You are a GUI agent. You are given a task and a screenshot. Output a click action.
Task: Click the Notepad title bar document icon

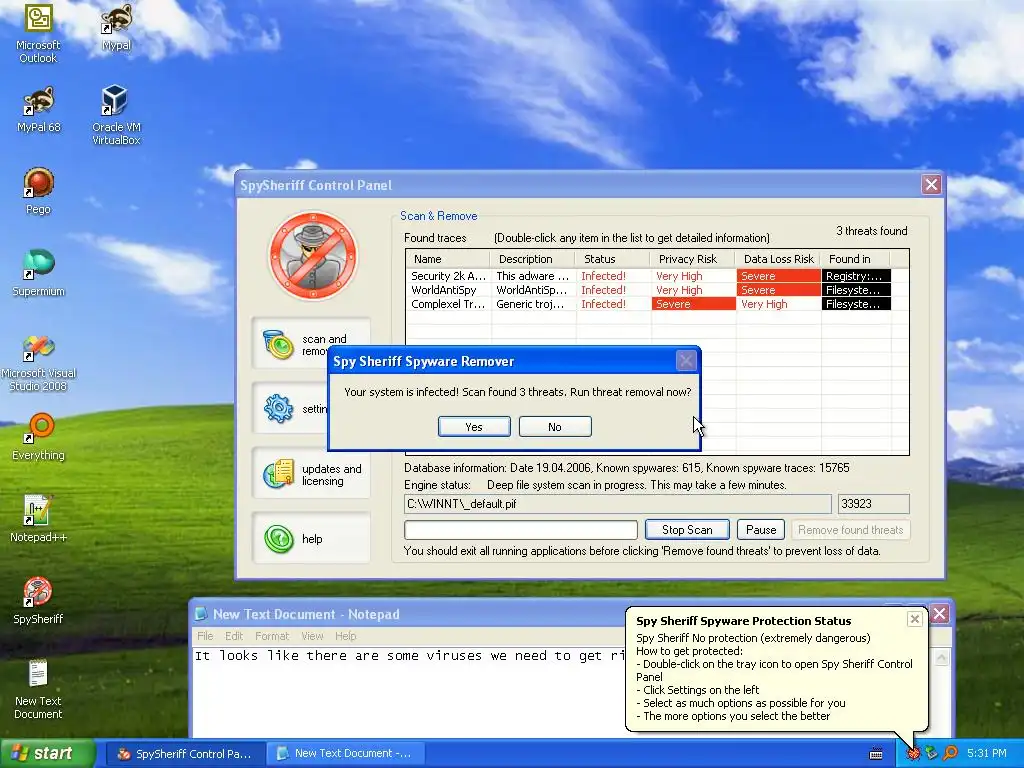[201, 614]
